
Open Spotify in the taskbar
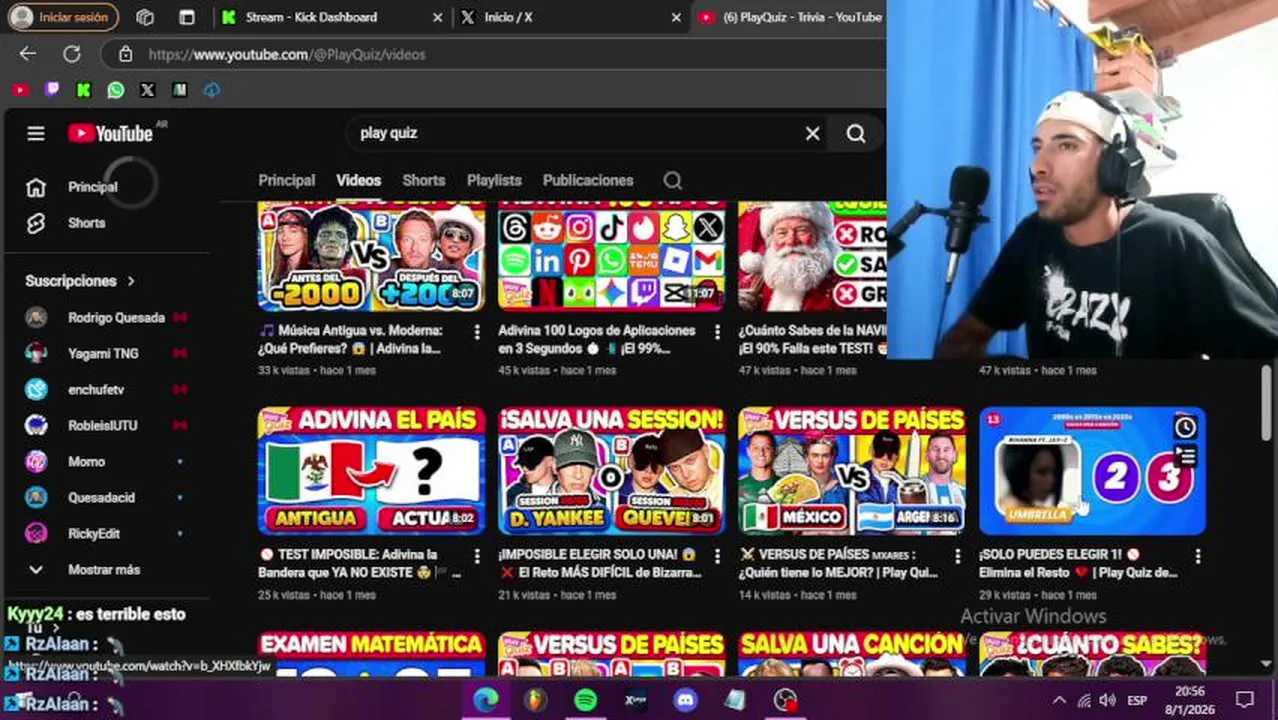point(586,700)
